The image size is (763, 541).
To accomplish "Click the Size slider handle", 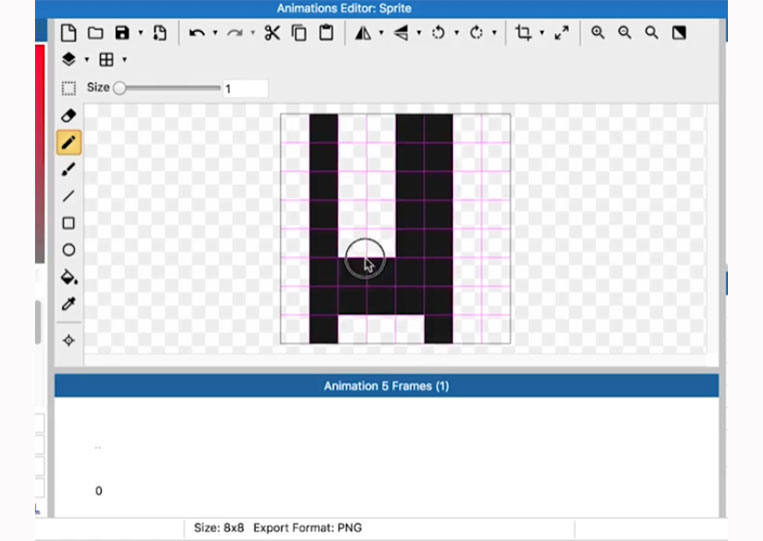I will (x=119, y=88).
